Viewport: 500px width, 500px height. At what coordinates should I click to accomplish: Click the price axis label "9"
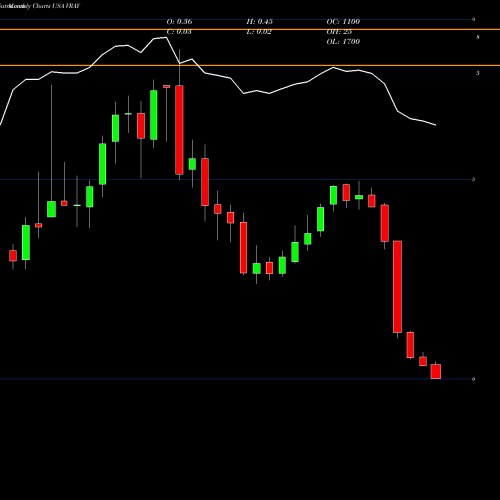point(473,20)
